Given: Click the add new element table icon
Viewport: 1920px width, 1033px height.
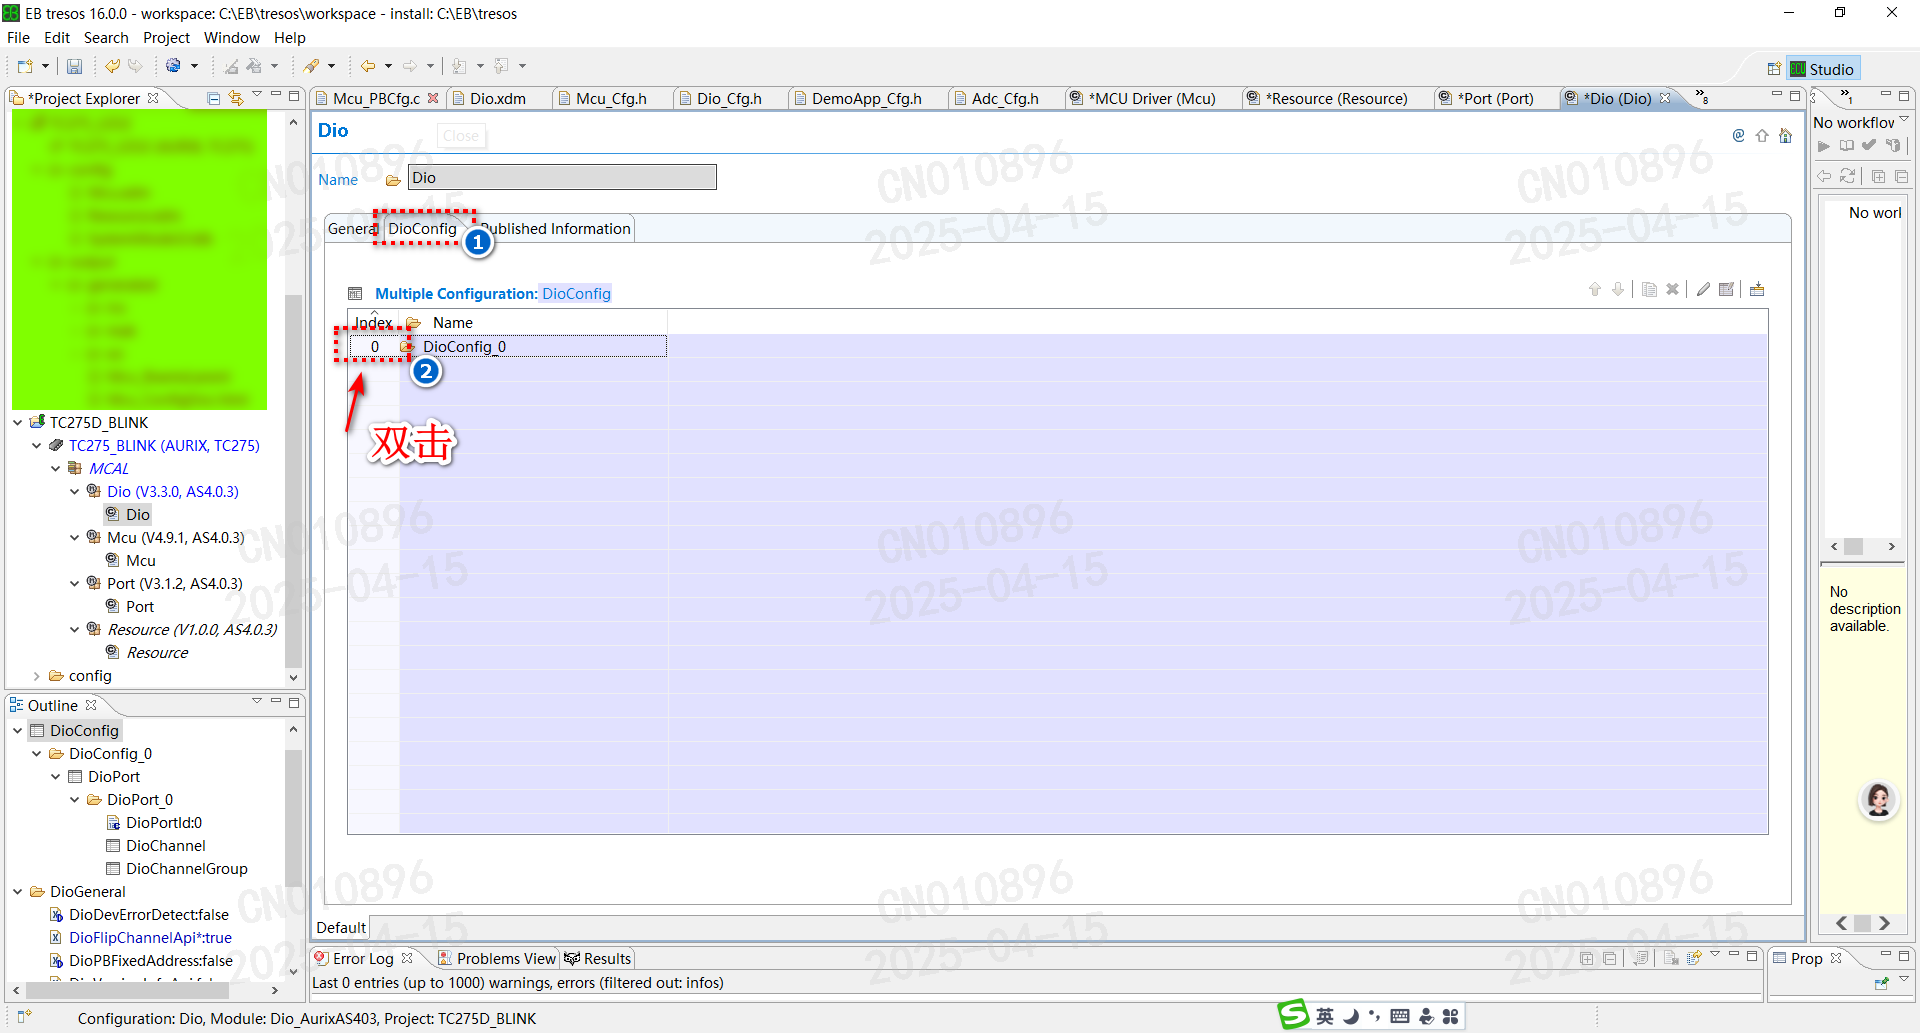Looking at the screenshot, I should [x=1757, y=290].
